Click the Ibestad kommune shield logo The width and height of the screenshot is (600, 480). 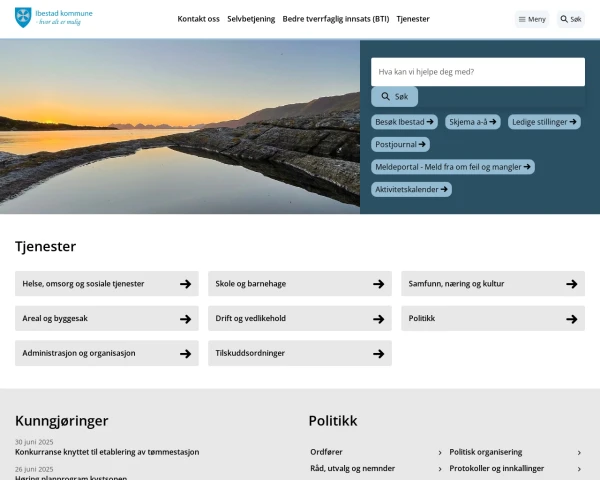[23, 18]
